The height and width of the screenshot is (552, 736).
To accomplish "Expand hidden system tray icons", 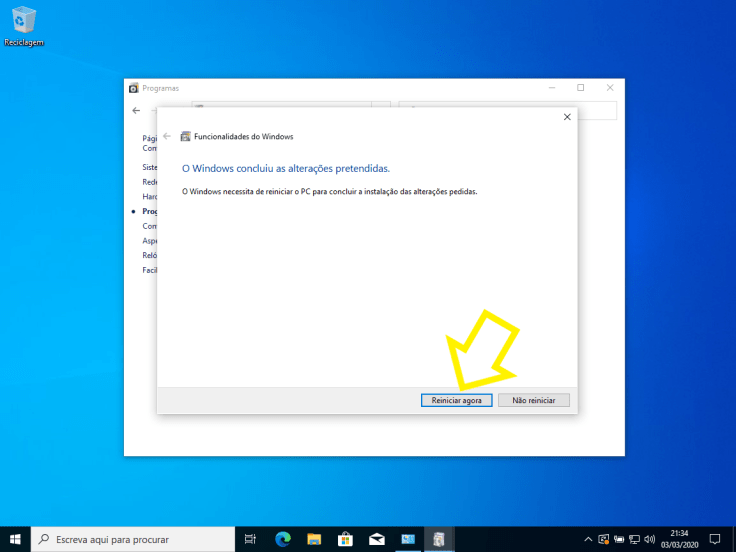I will click(588, 539).
